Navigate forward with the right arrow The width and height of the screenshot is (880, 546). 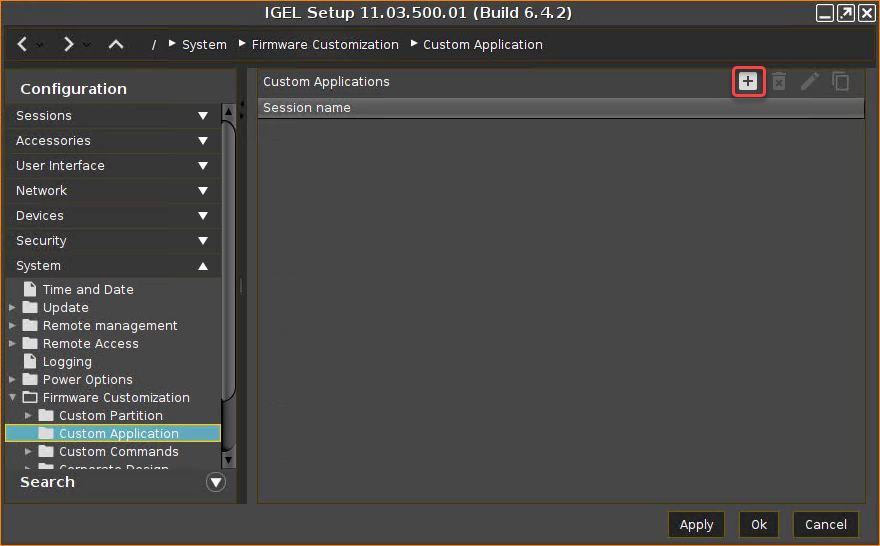(68, 44)
